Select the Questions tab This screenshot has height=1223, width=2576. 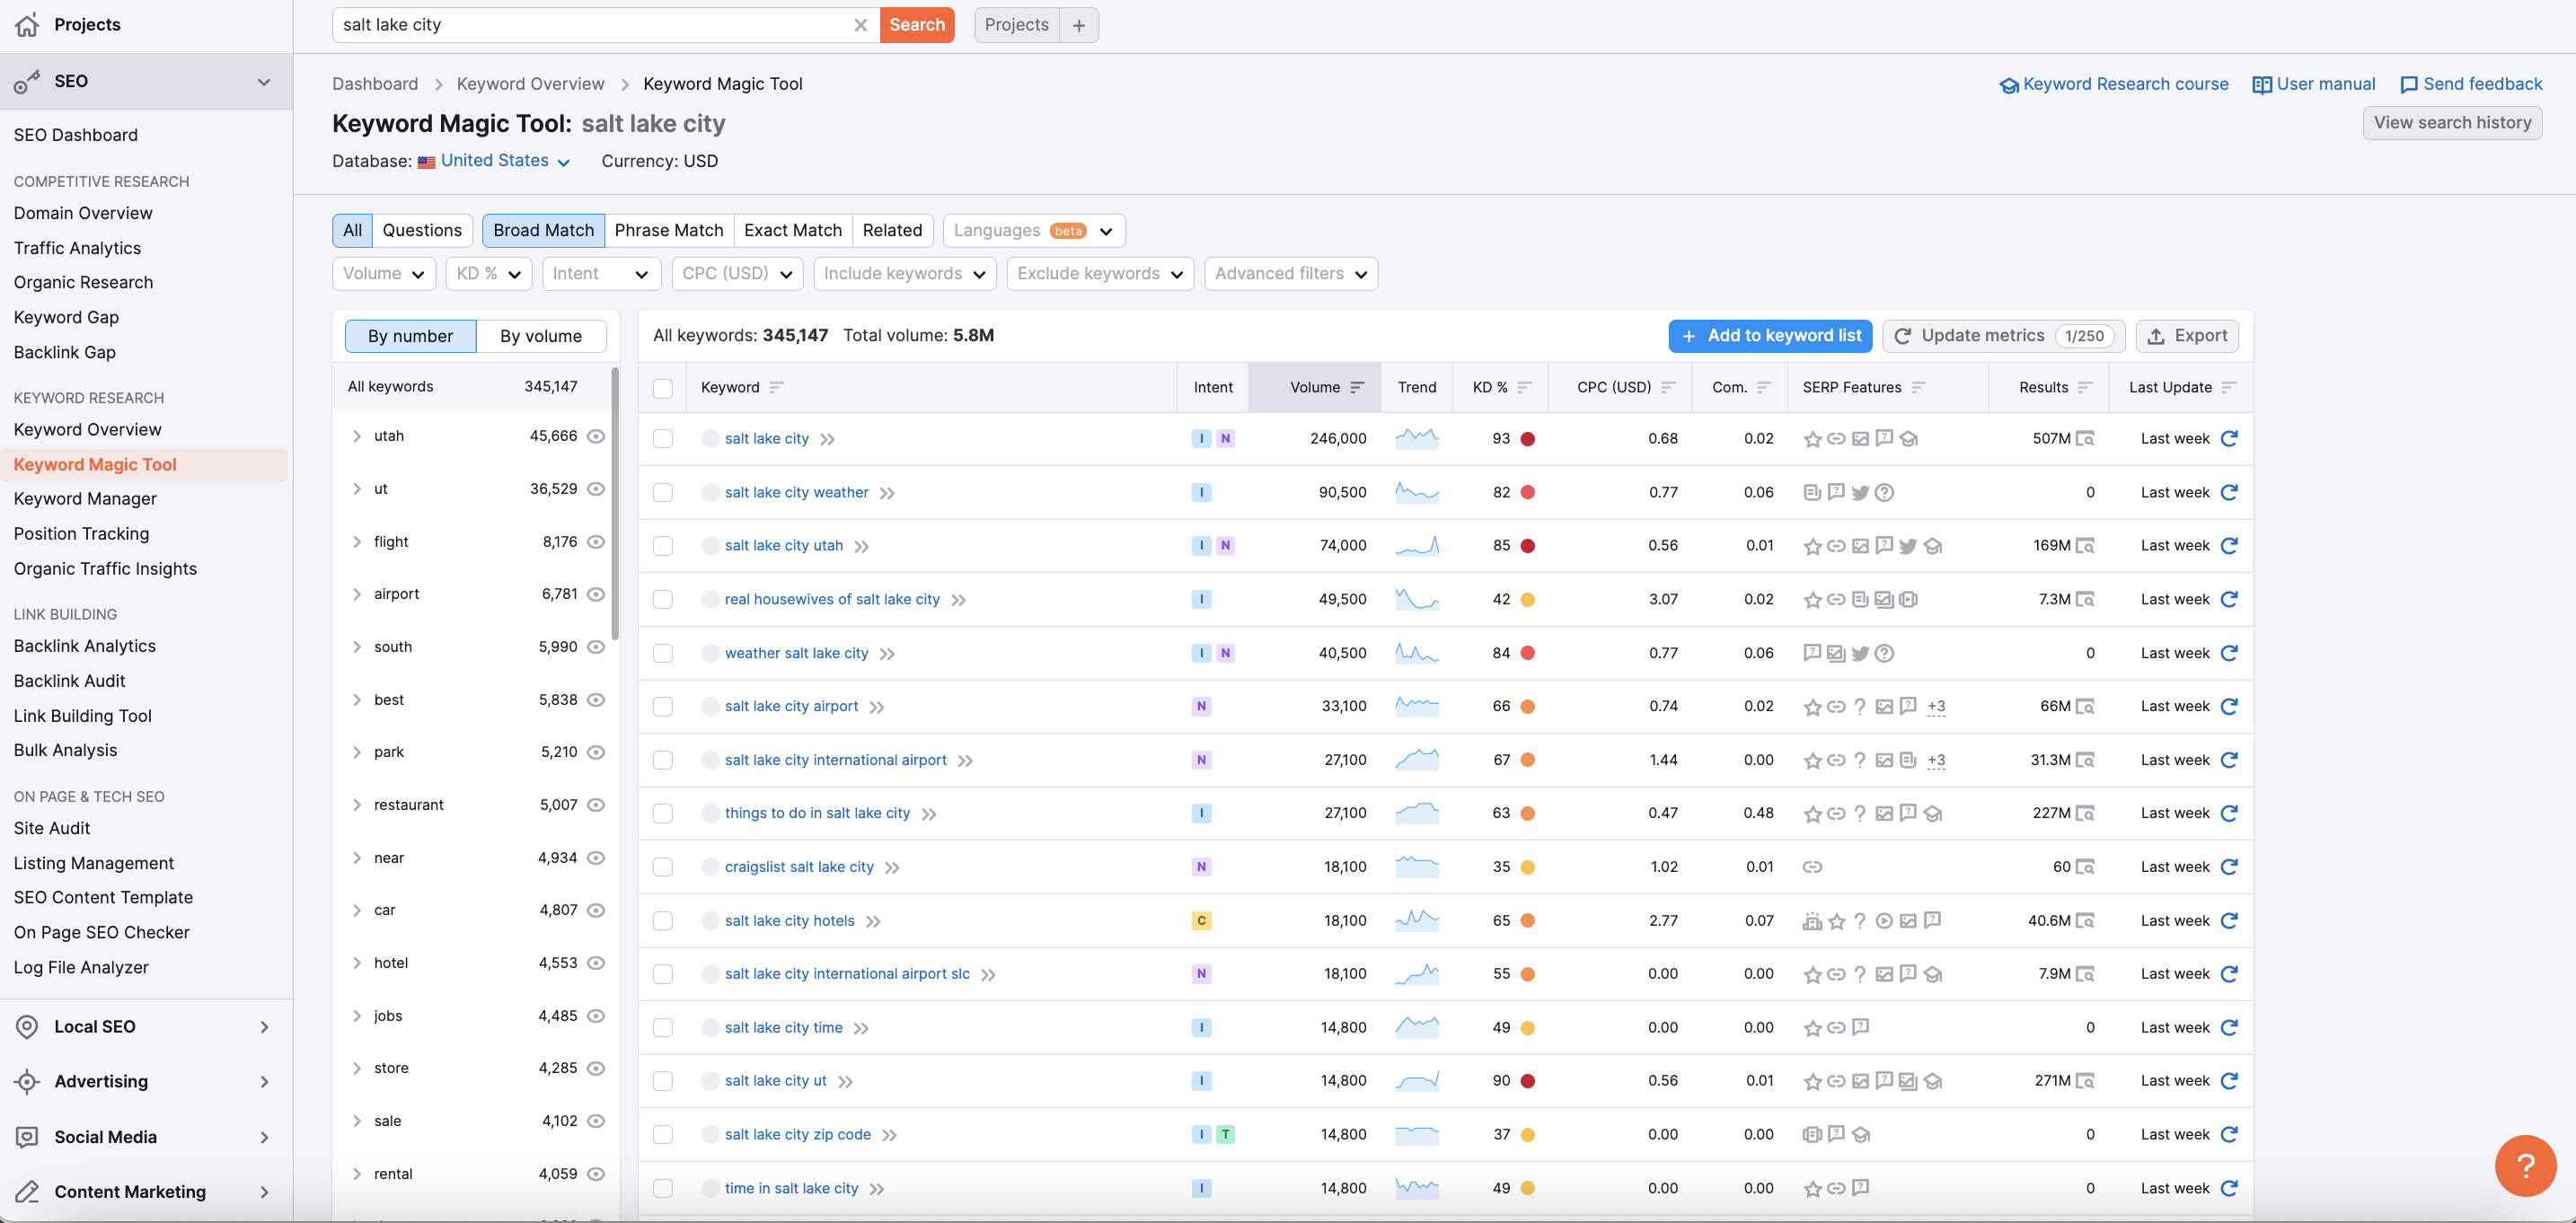(422, 230)
